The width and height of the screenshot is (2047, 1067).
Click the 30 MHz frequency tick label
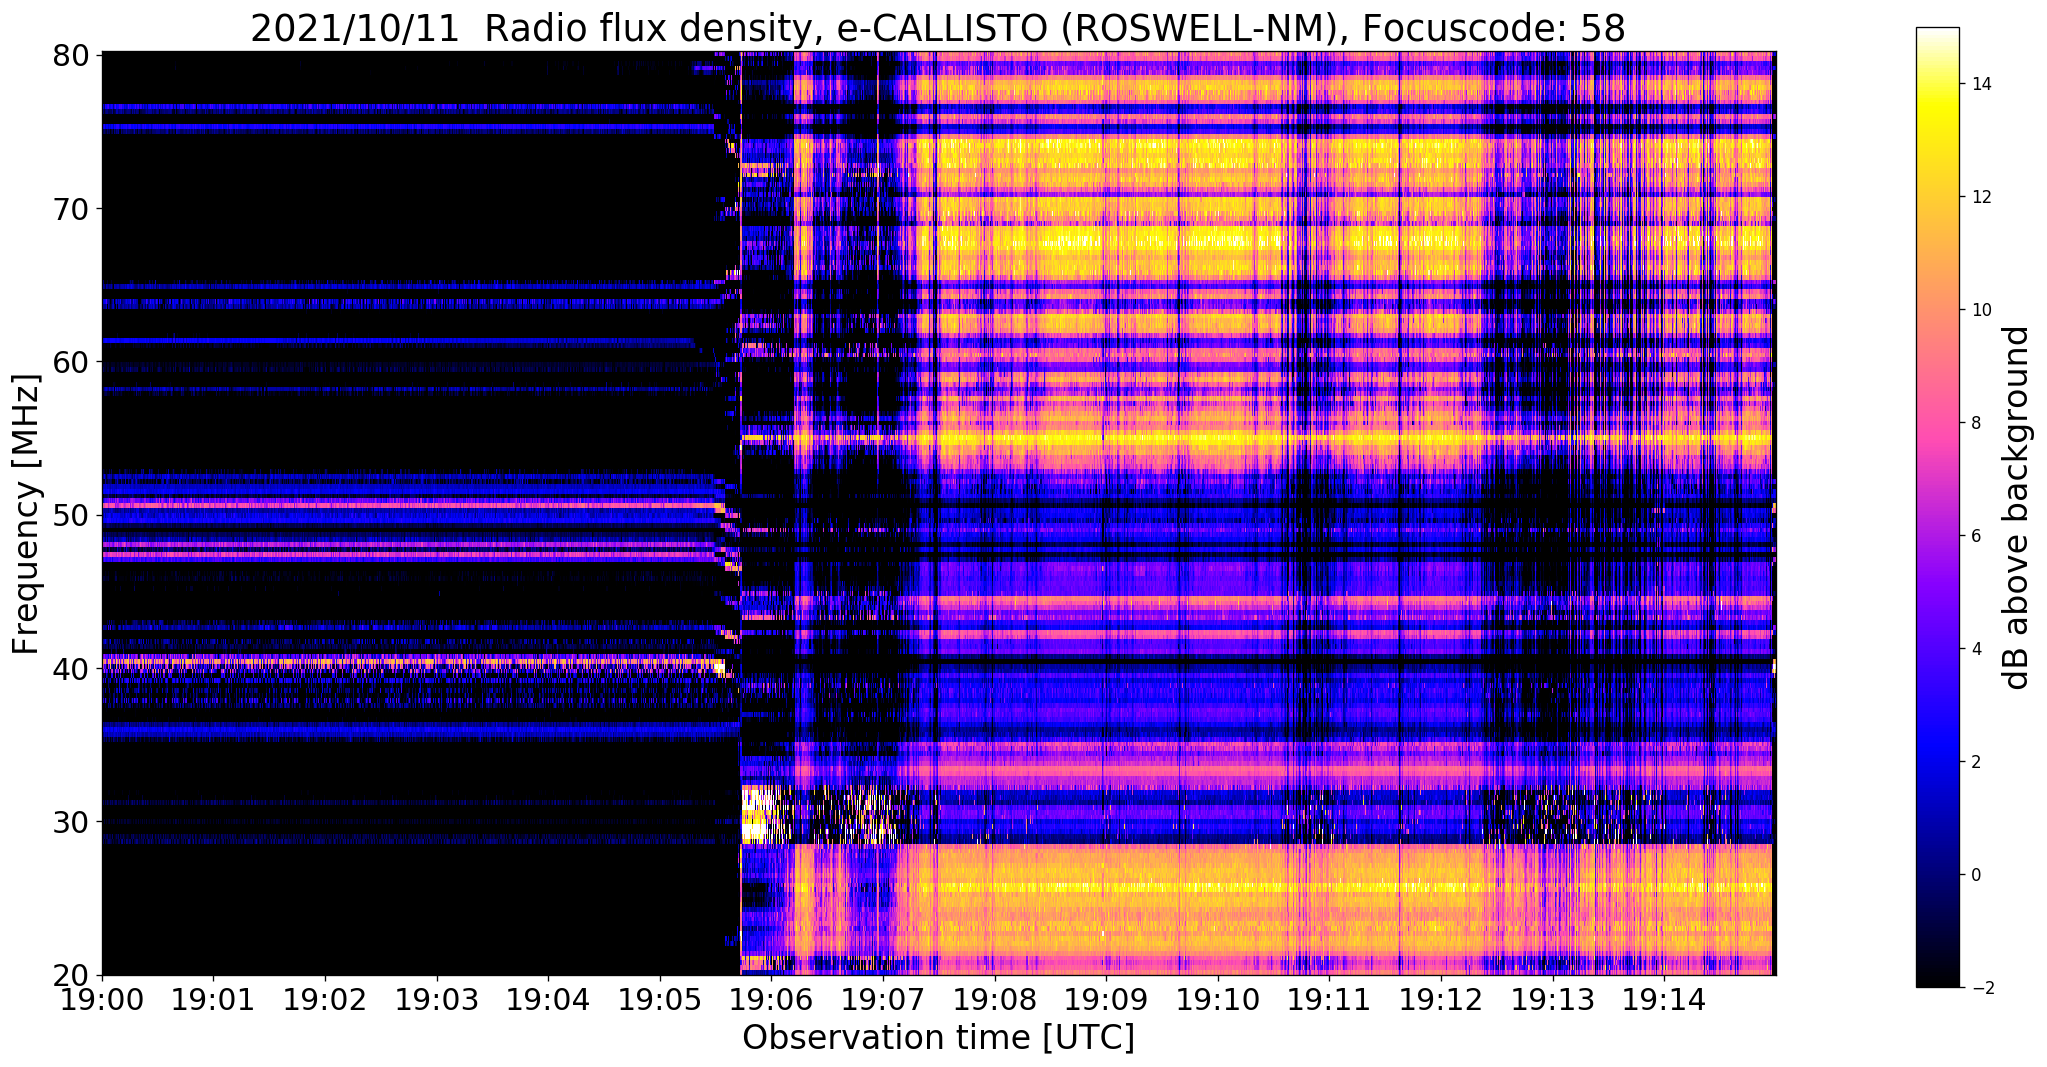point(70,822)
